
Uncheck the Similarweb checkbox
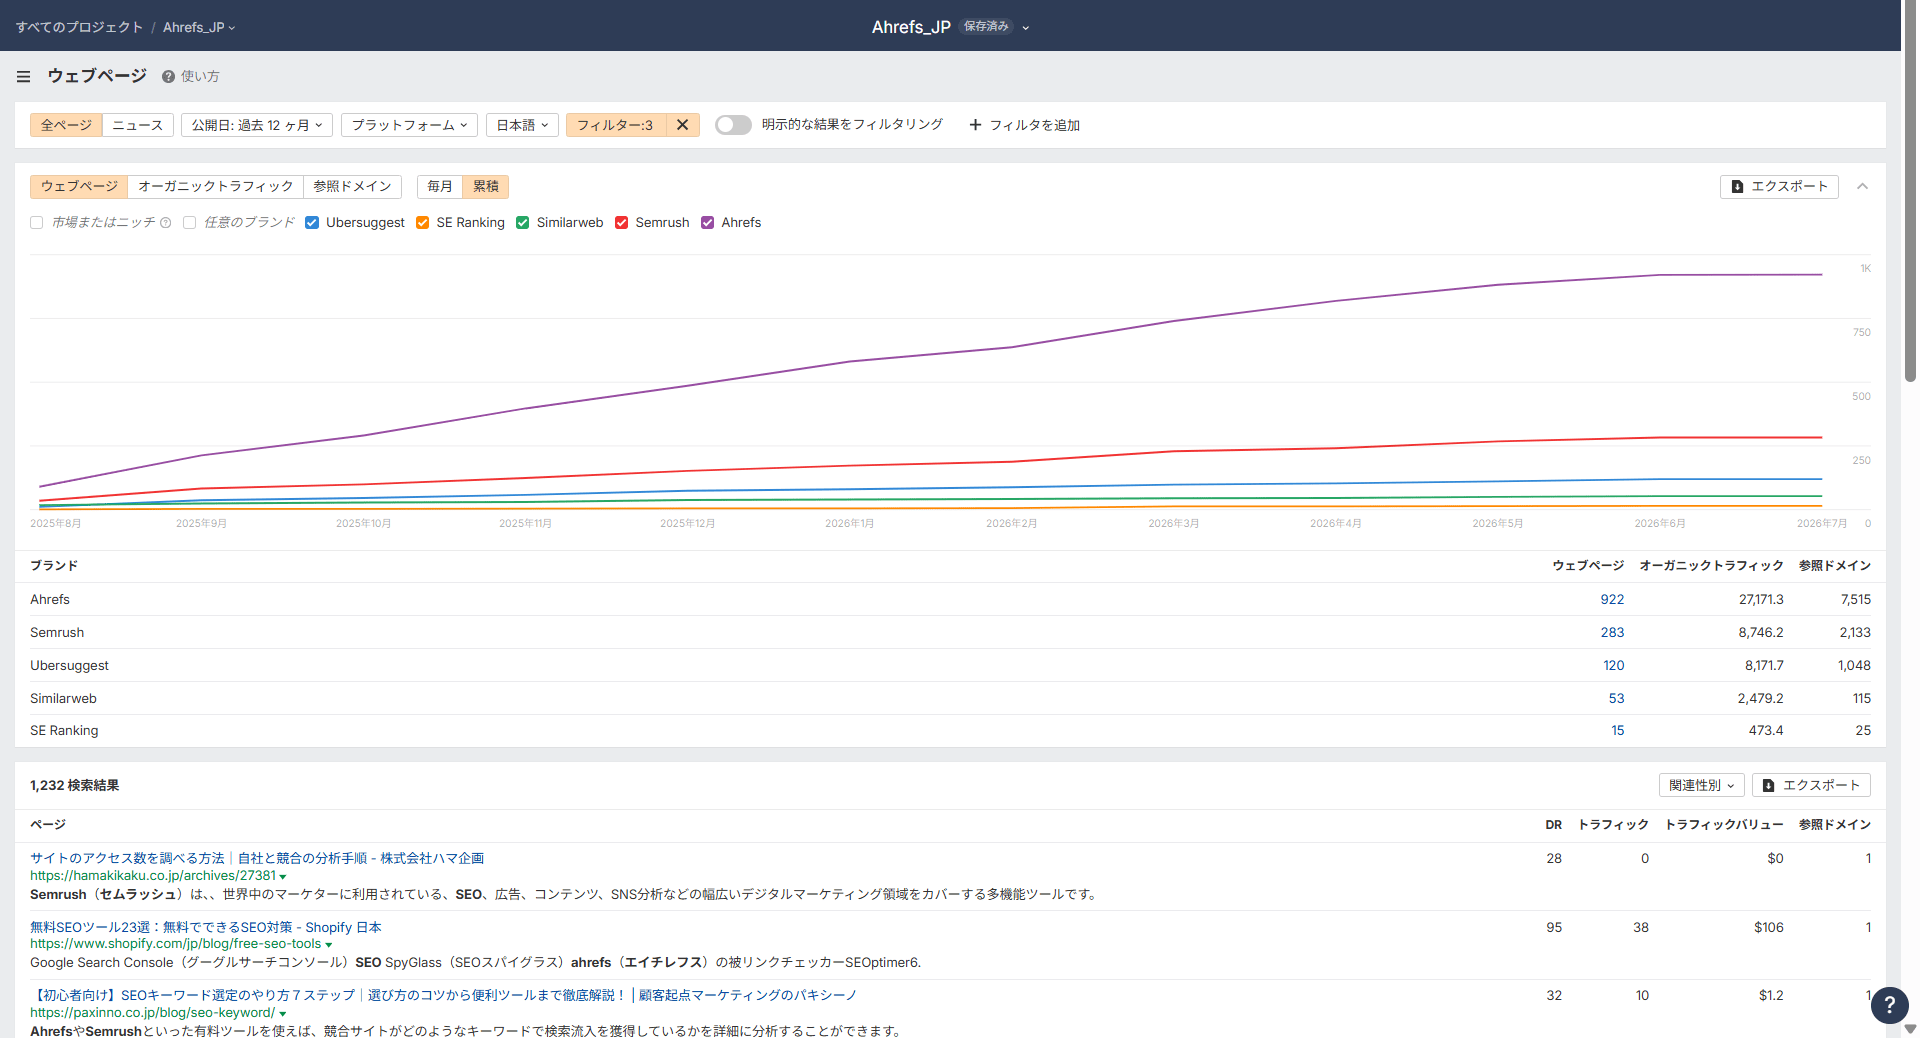[522, 223]
